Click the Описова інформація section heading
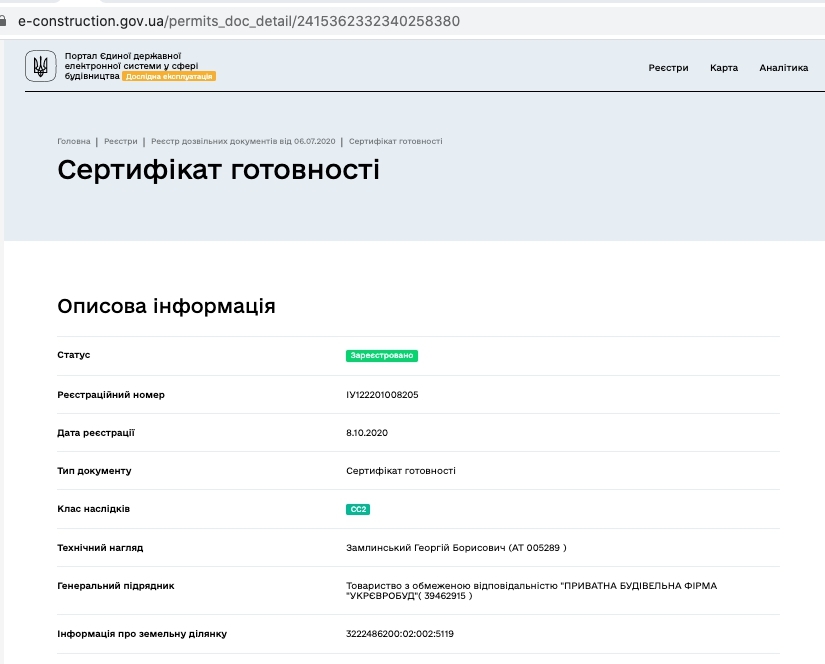This screenshot has width=825, height=664. tap(166, 306)
